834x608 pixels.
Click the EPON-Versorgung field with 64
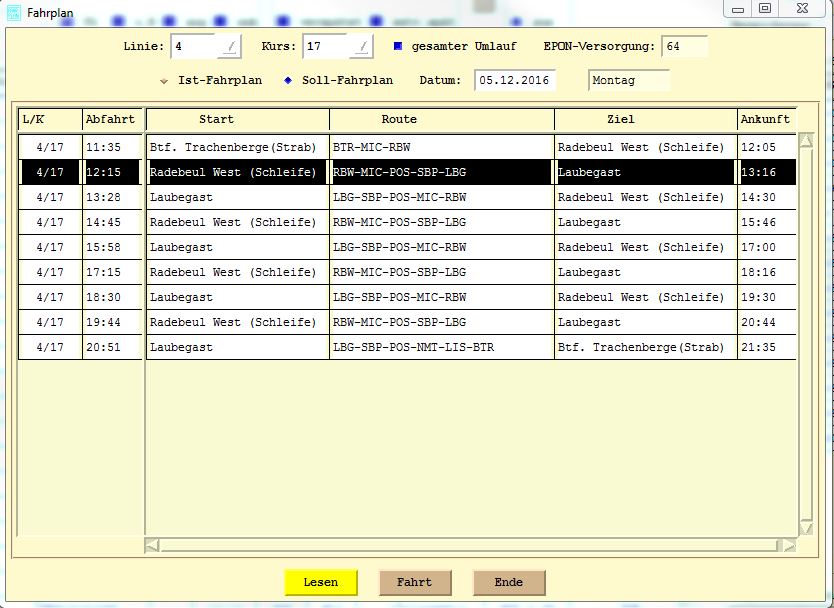pyautogui.click(x=684, y=46)
